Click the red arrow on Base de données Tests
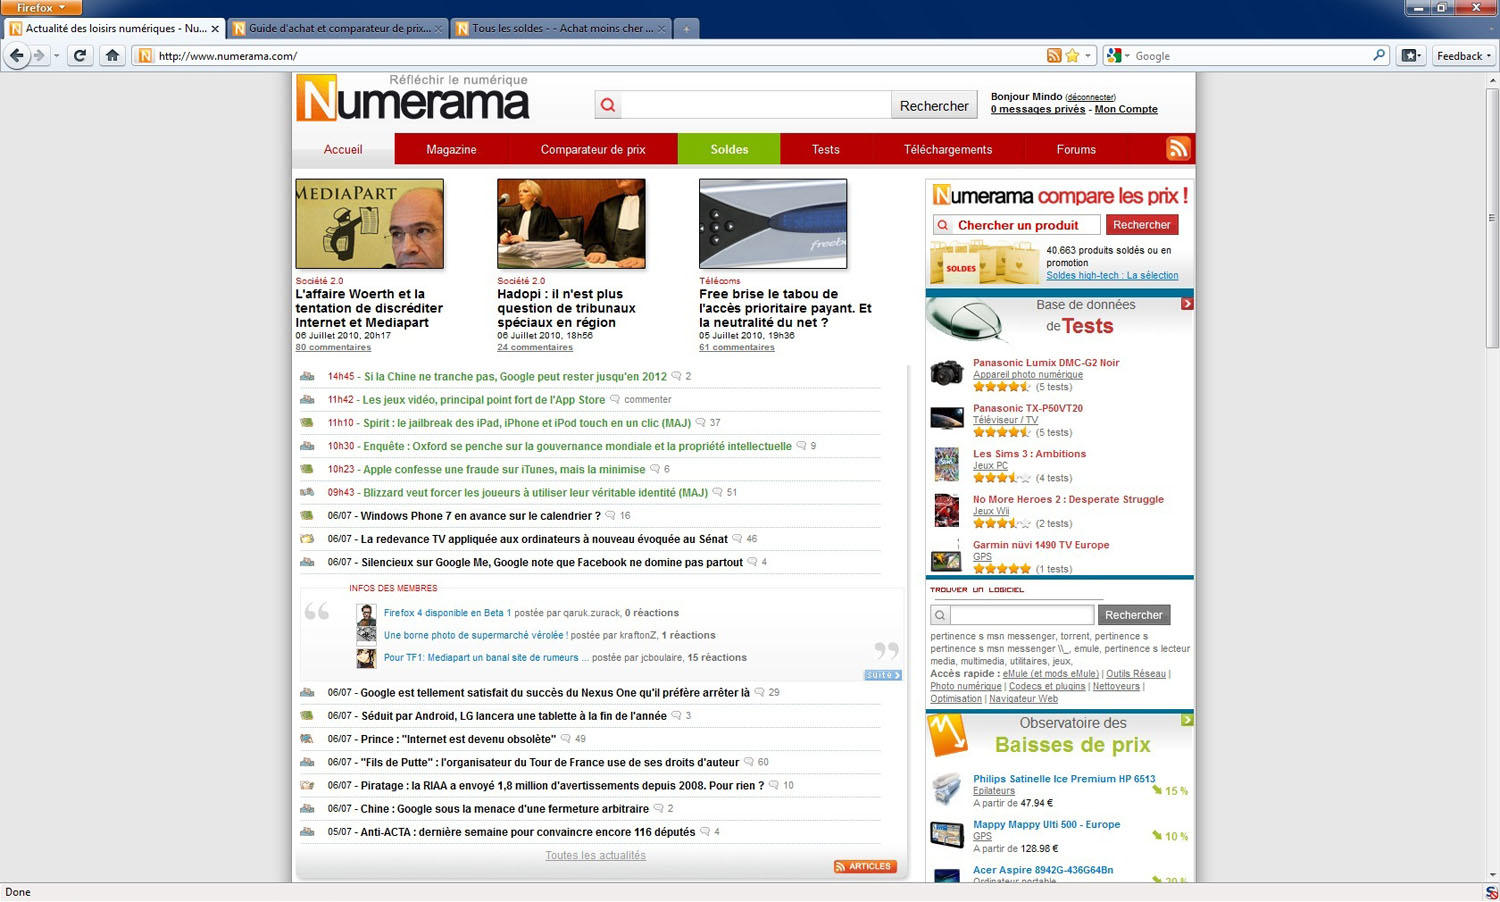Screen dimensions: 1500x902 pyautogui.click(x=1187, y=304)
